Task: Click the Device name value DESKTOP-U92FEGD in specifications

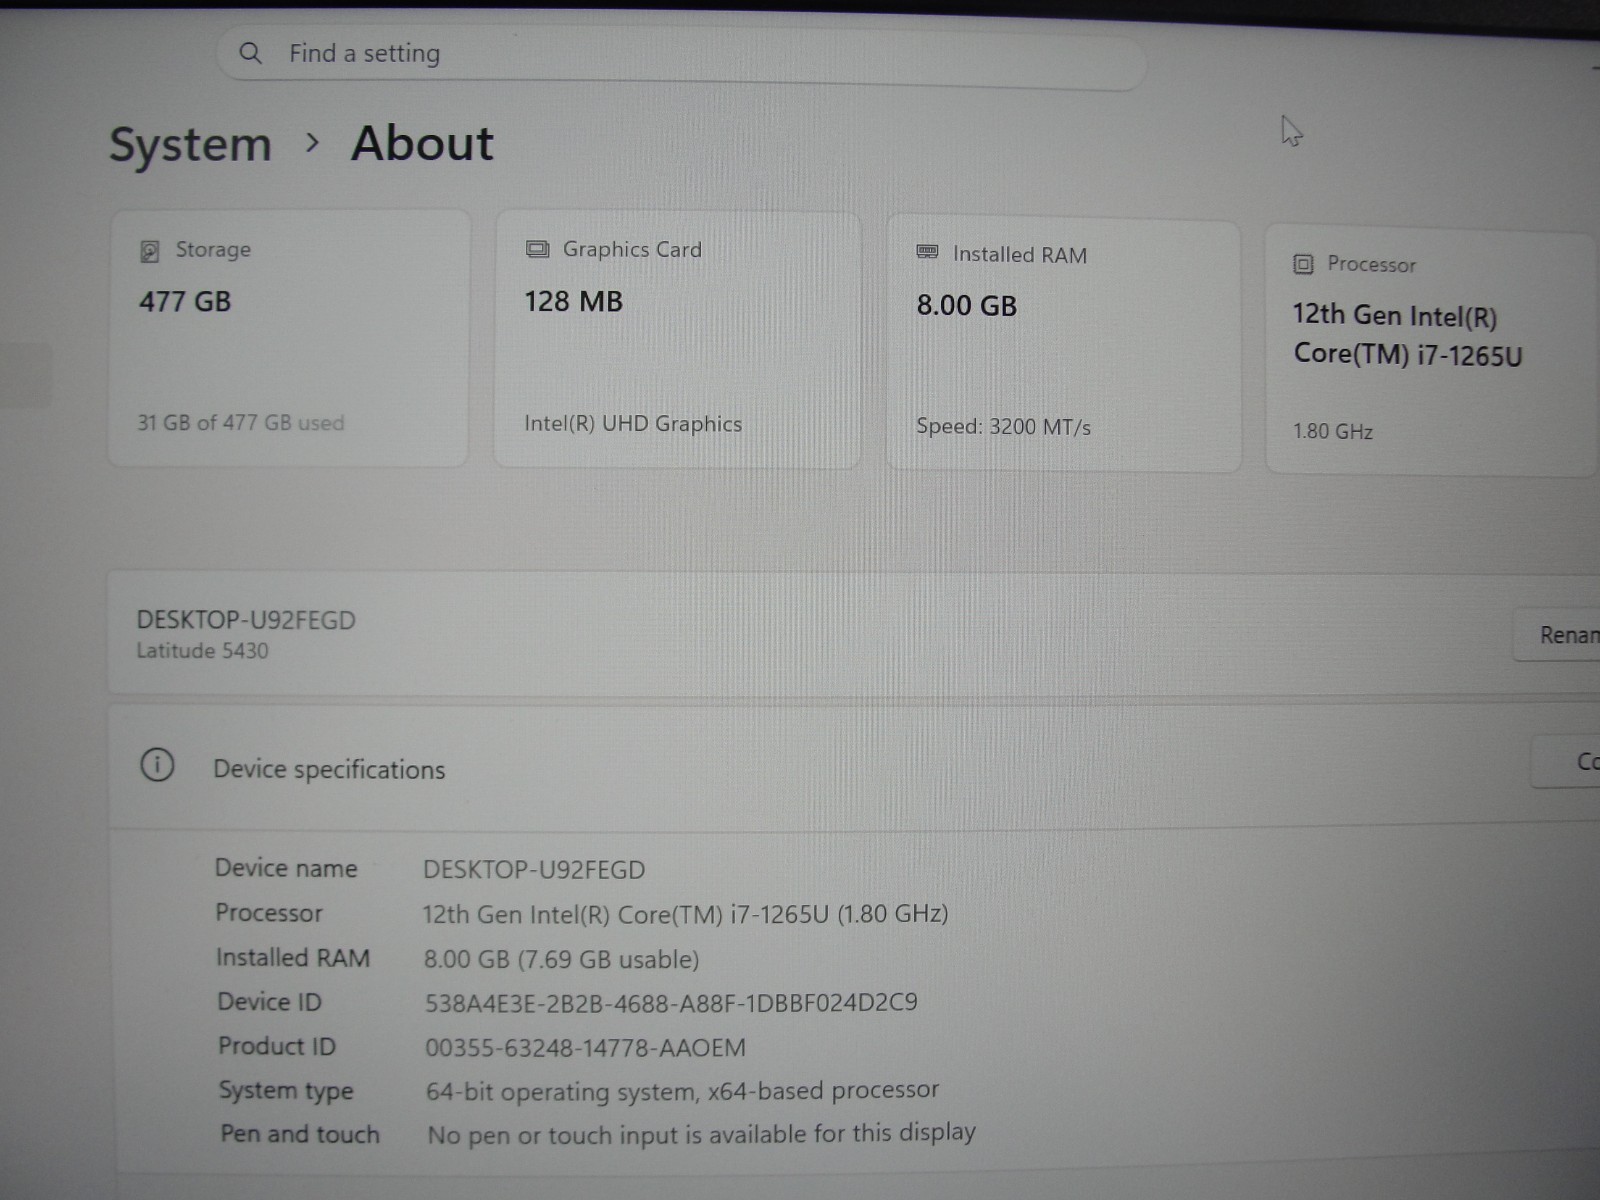Action: pos(534,870)
